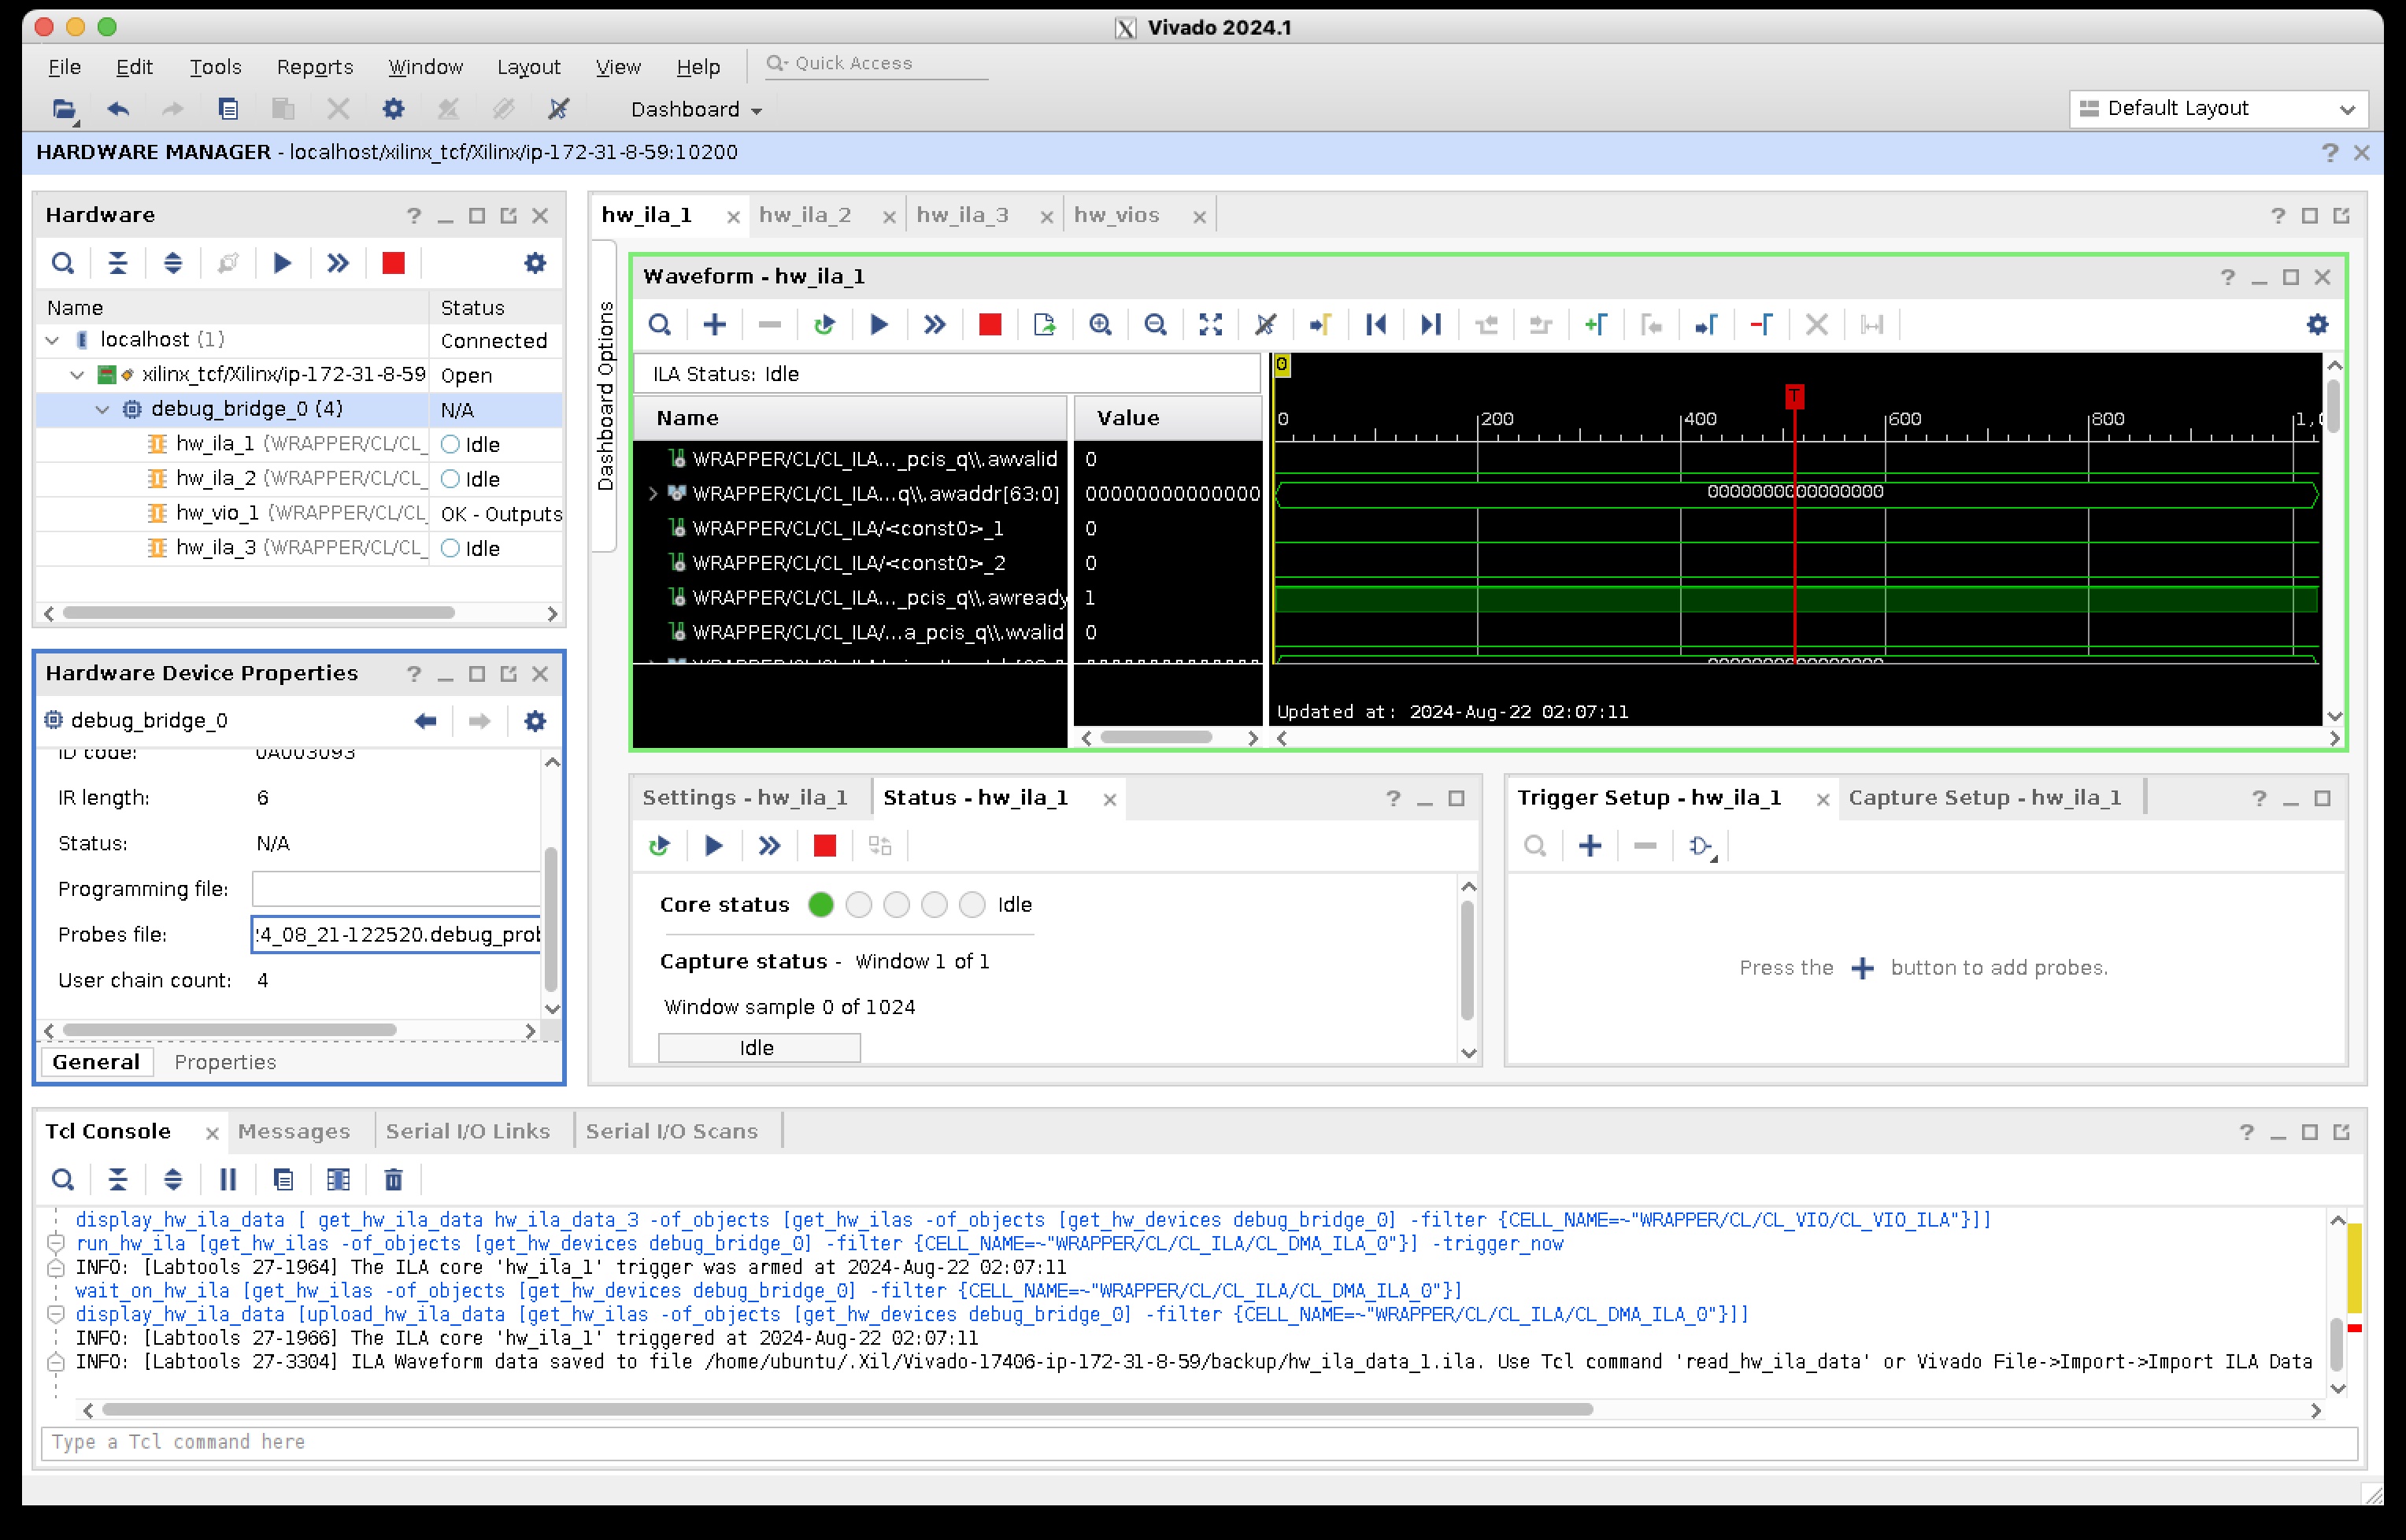Open vertical Dashboard Options tab

click(x=605, y=396)
